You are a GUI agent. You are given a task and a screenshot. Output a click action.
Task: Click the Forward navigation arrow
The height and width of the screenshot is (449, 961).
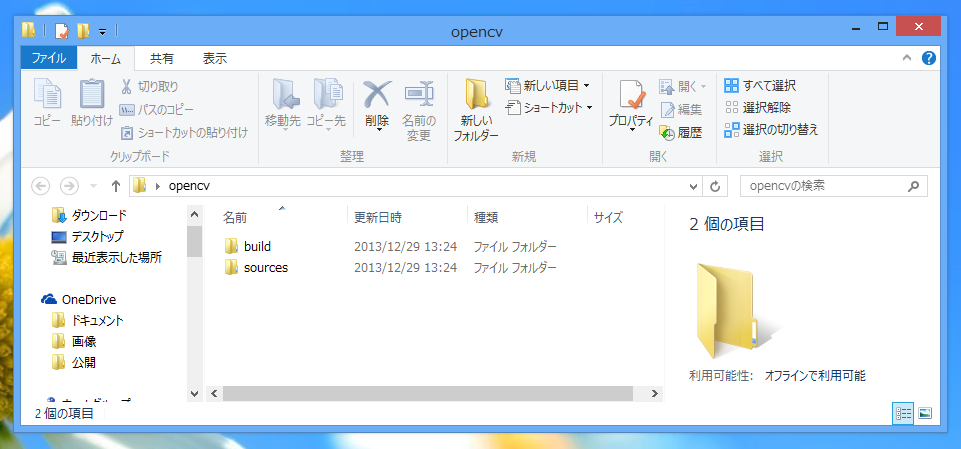point(69,186)
